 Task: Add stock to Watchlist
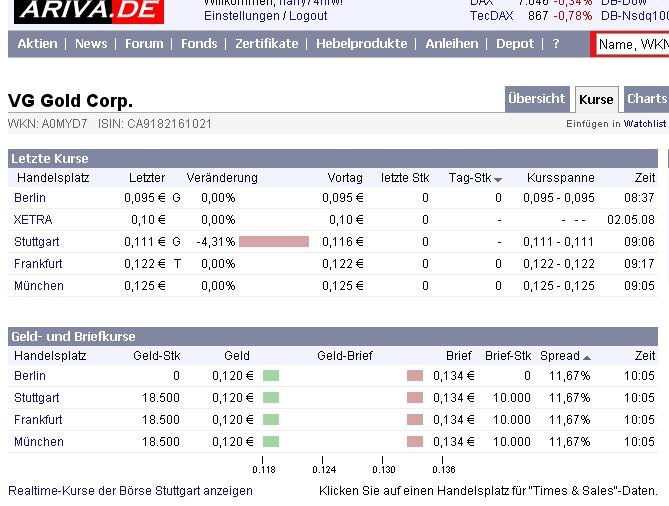point(645,124)
